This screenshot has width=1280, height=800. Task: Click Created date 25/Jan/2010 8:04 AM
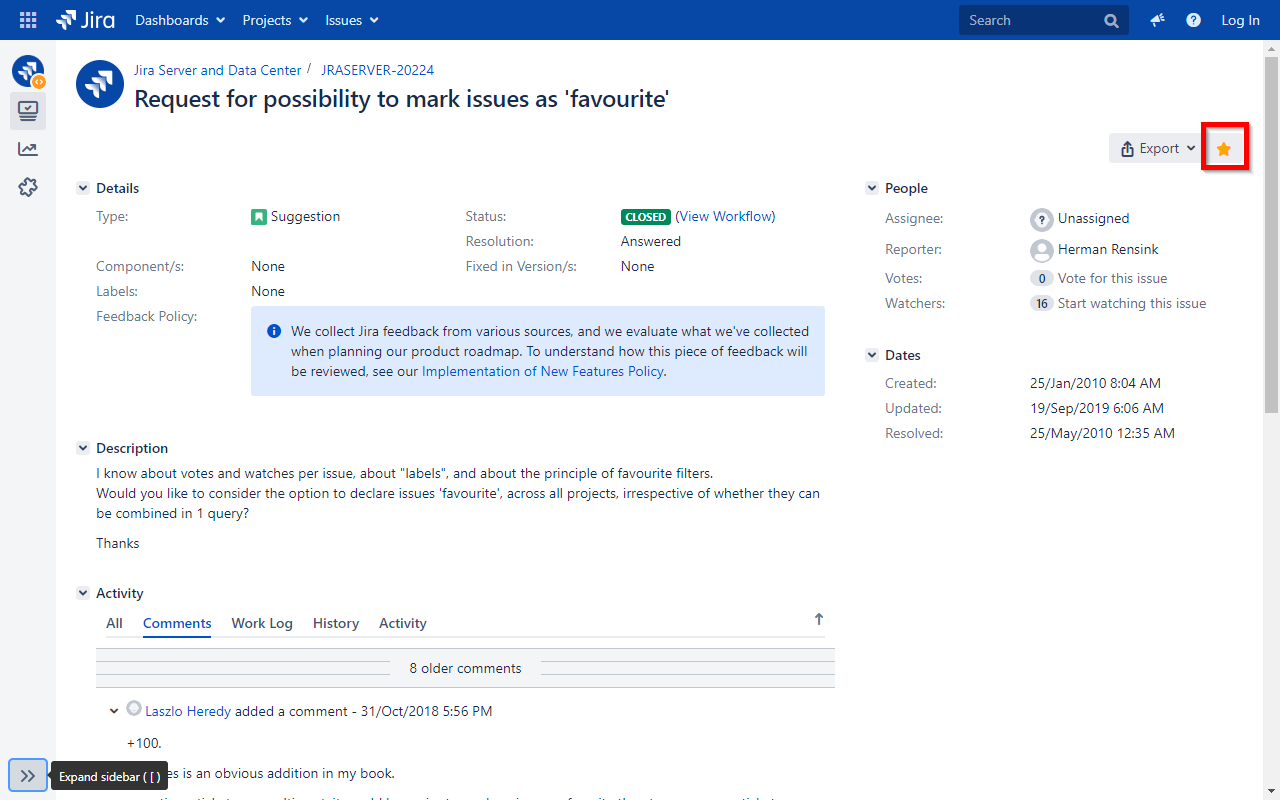1095,383
